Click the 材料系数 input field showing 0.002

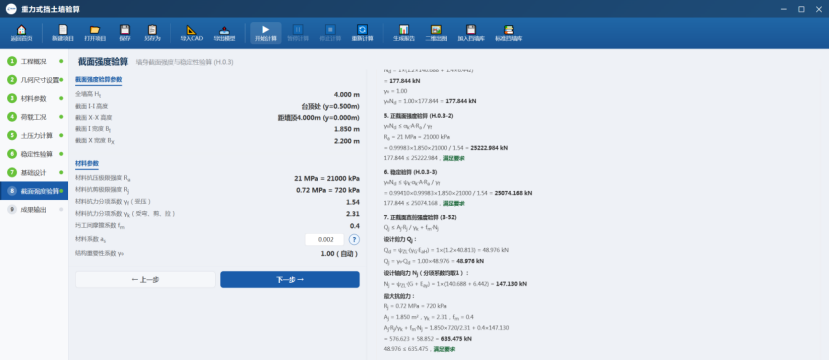(325, 239)
